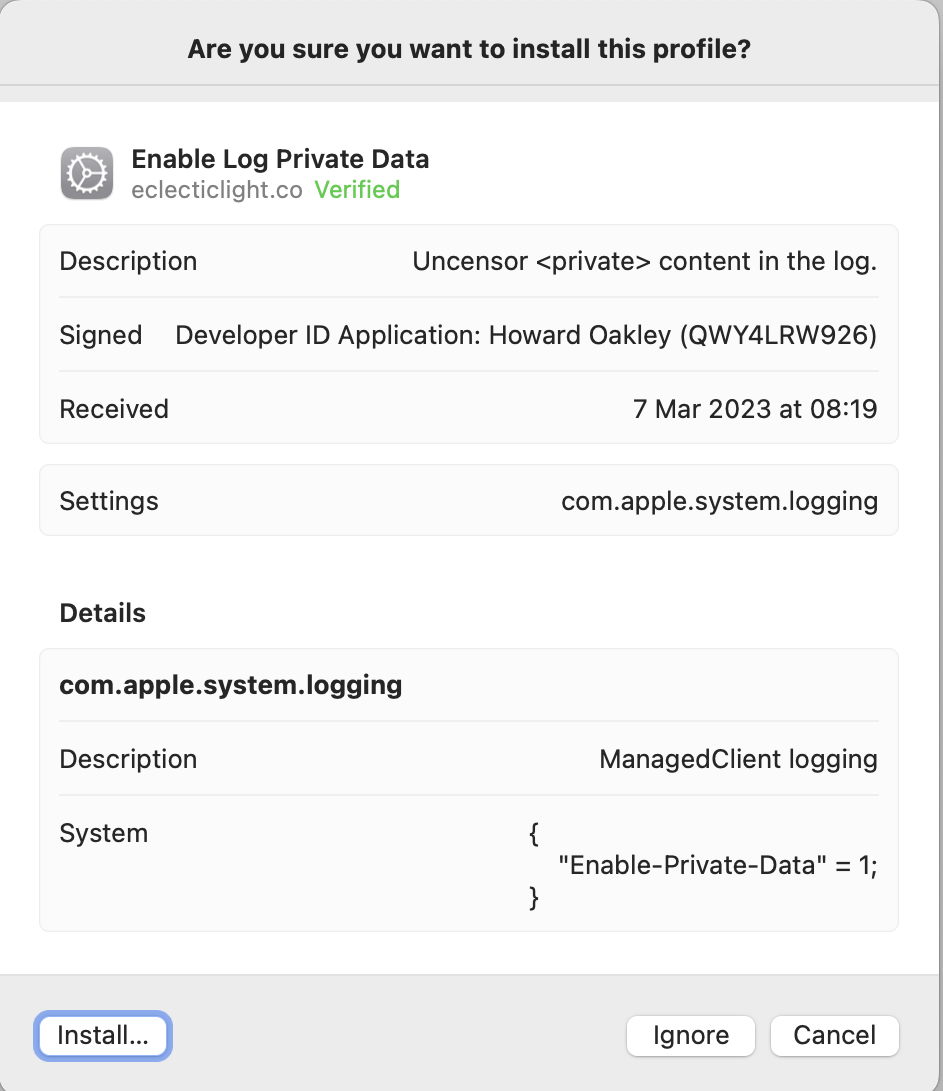Click the com.apple.system.logging settings value

click(x=719, y=500)
